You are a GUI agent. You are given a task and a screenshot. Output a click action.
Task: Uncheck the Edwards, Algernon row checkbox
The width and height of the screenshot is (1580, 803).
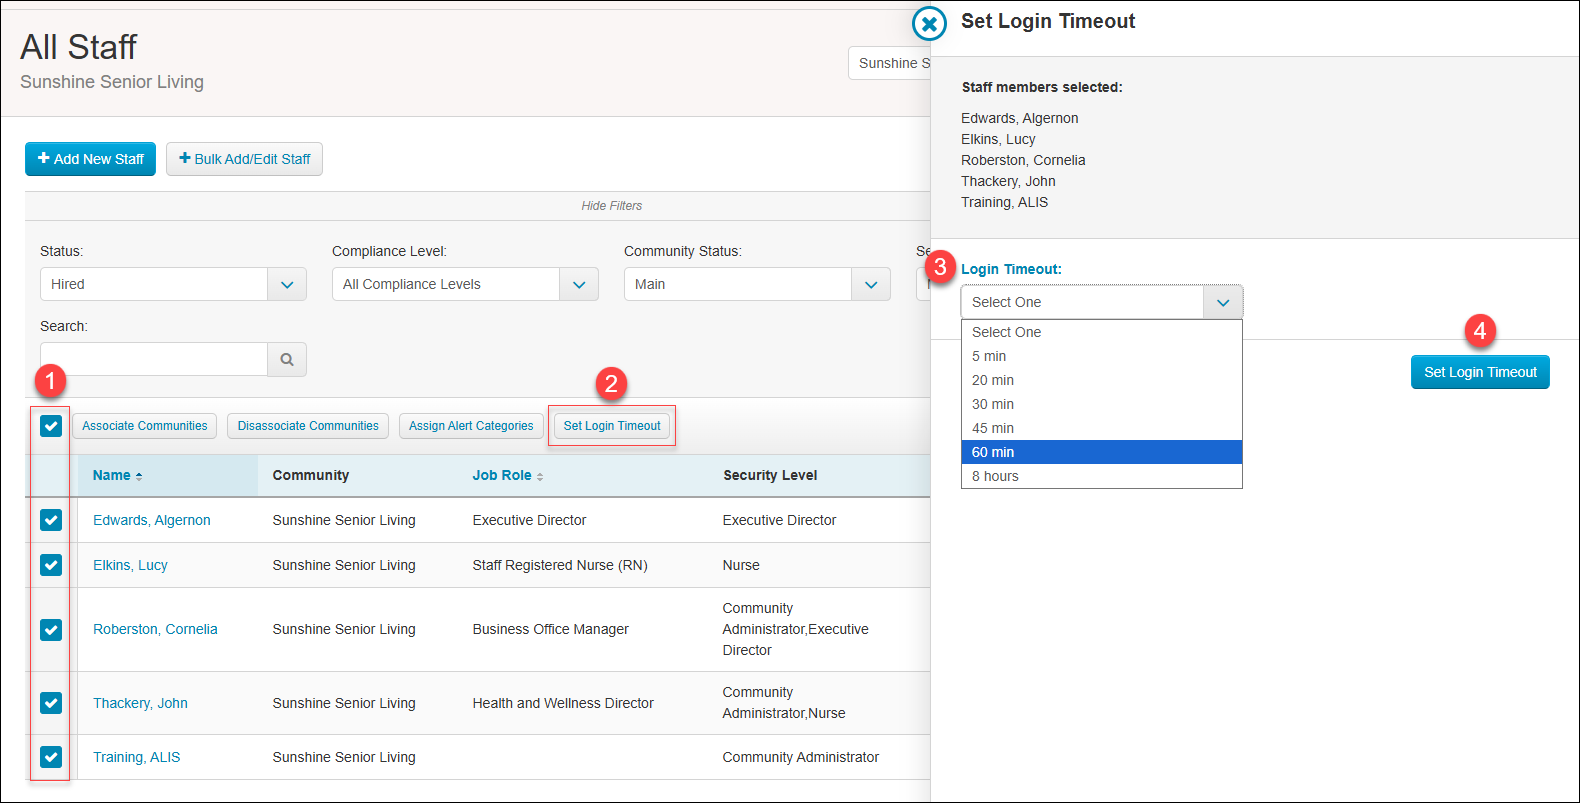51,520
